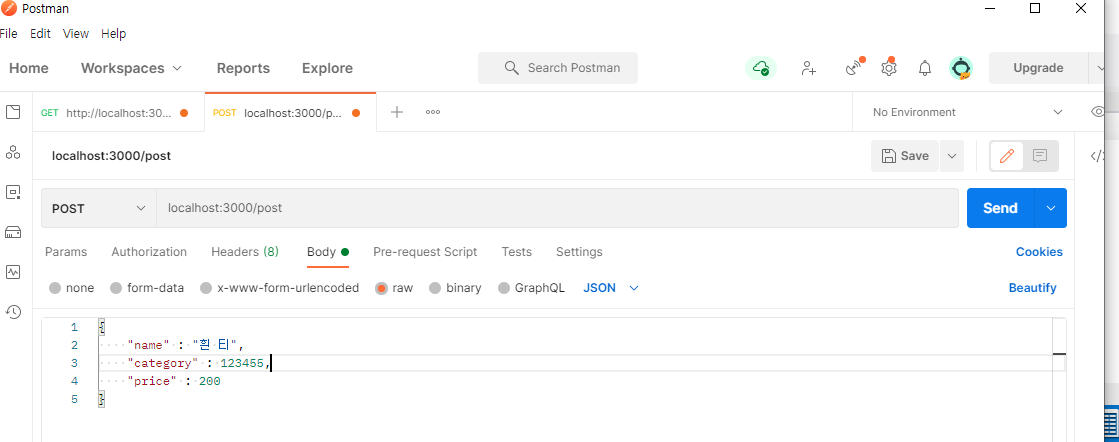The height and width of the screenshot is (442, 1119).
Task: Expand the Upgrade options arrow
Action: tap(1098, 69)
